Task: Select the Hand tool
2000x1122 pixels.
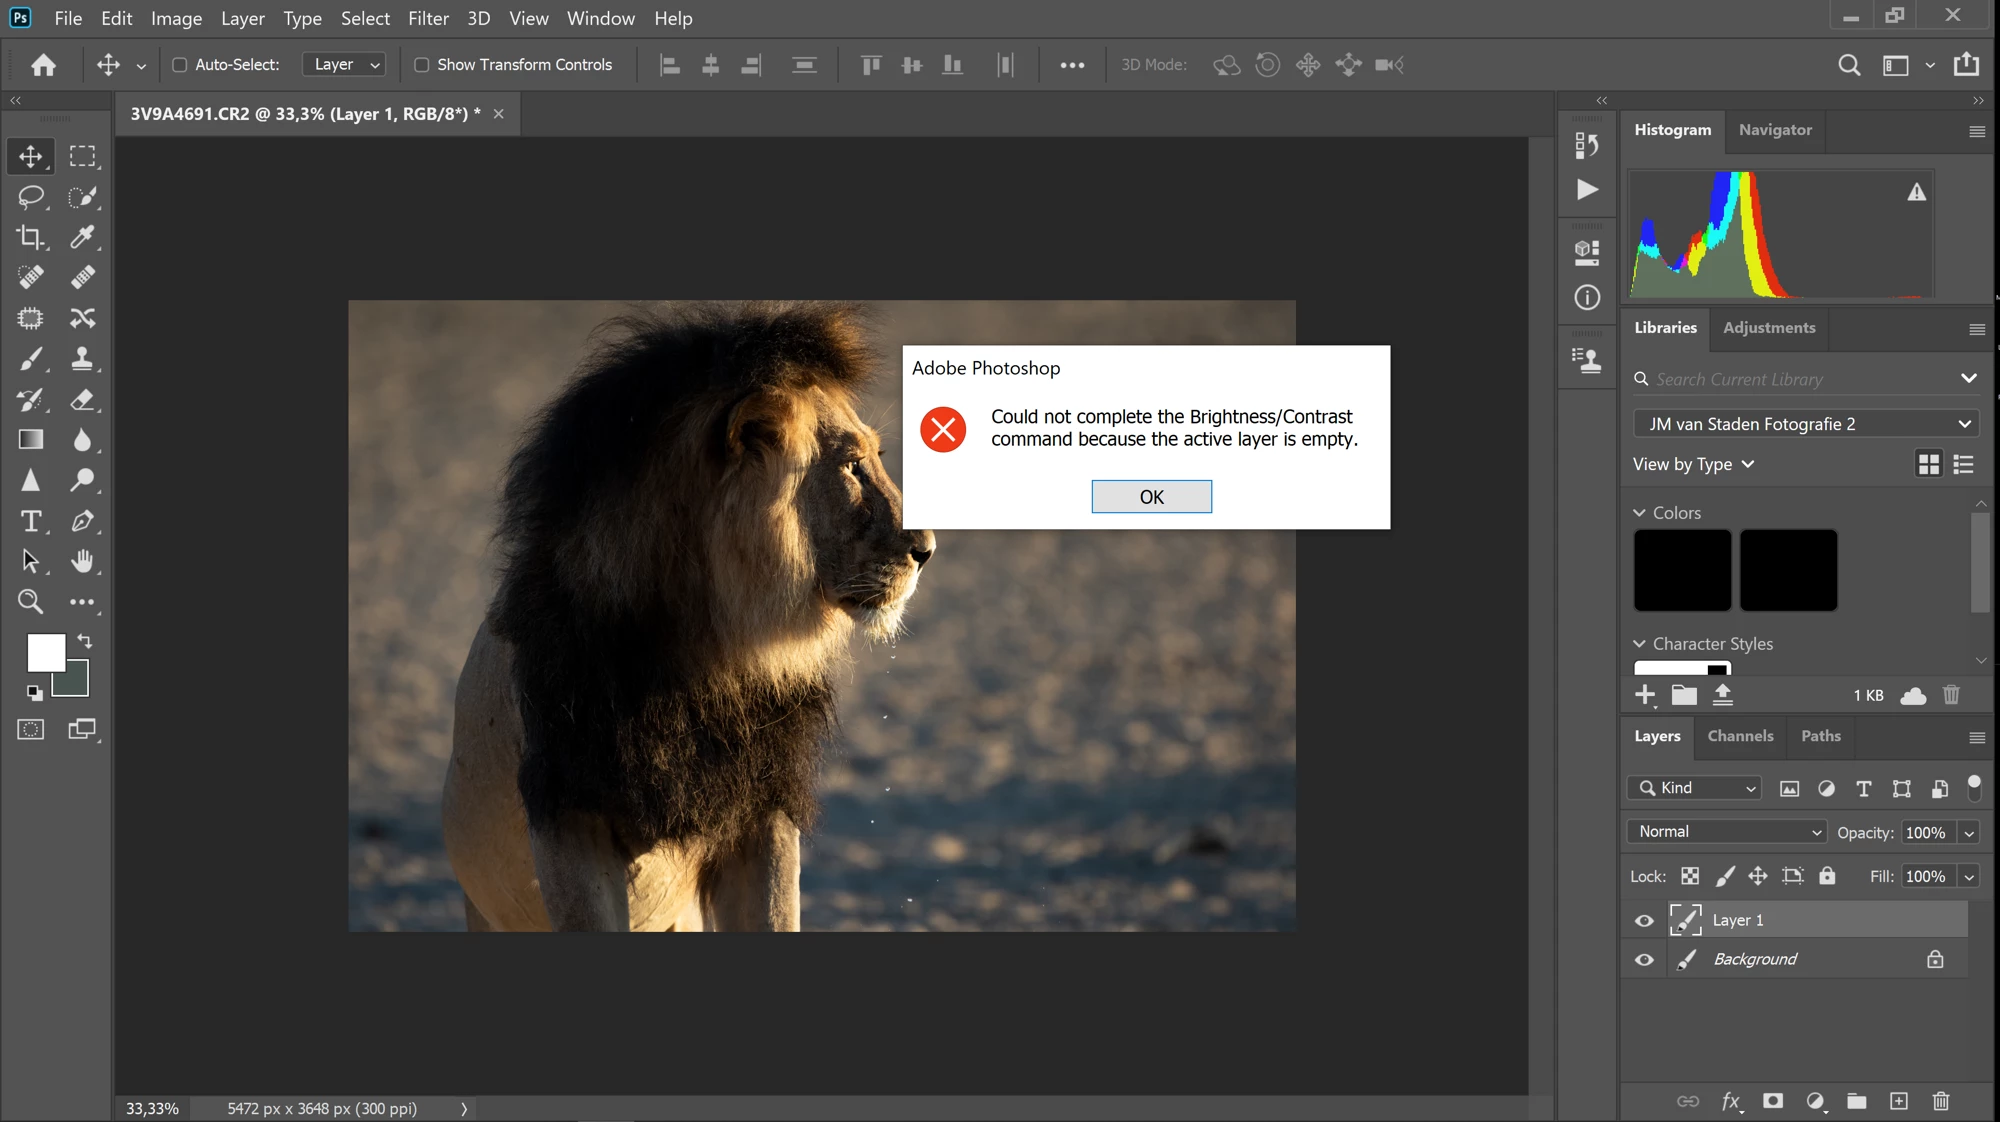Action: 82,562
